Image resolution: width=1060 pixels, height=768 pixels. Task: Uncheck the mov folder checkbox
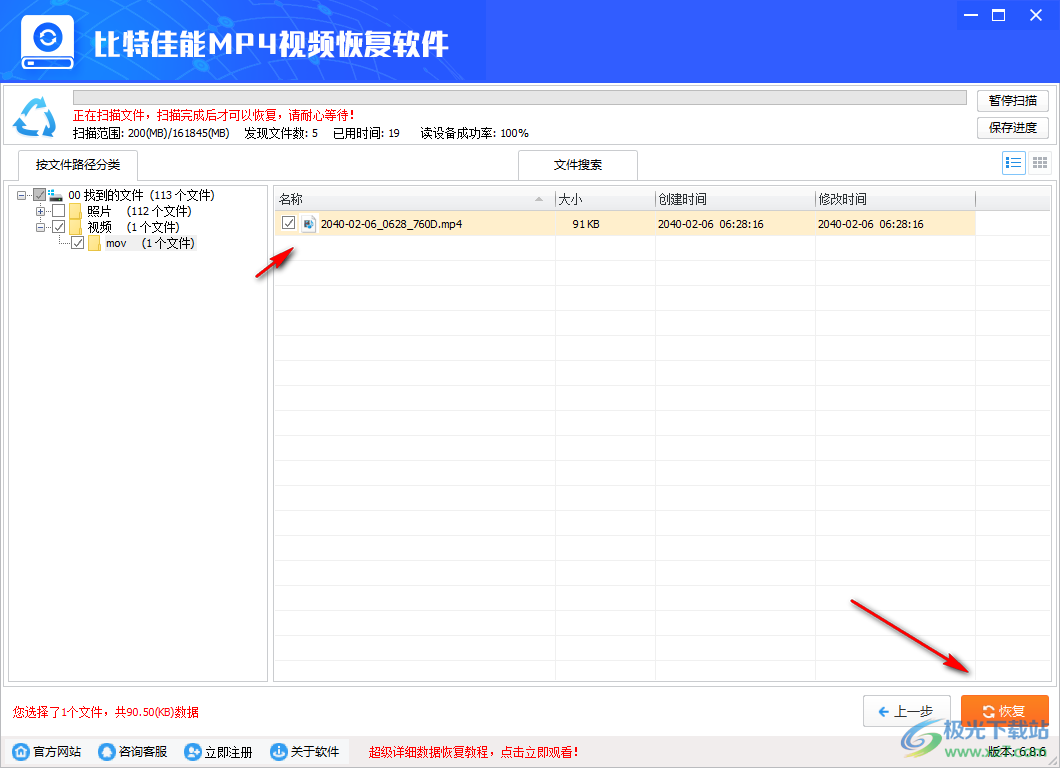click(x=78, y=243)
